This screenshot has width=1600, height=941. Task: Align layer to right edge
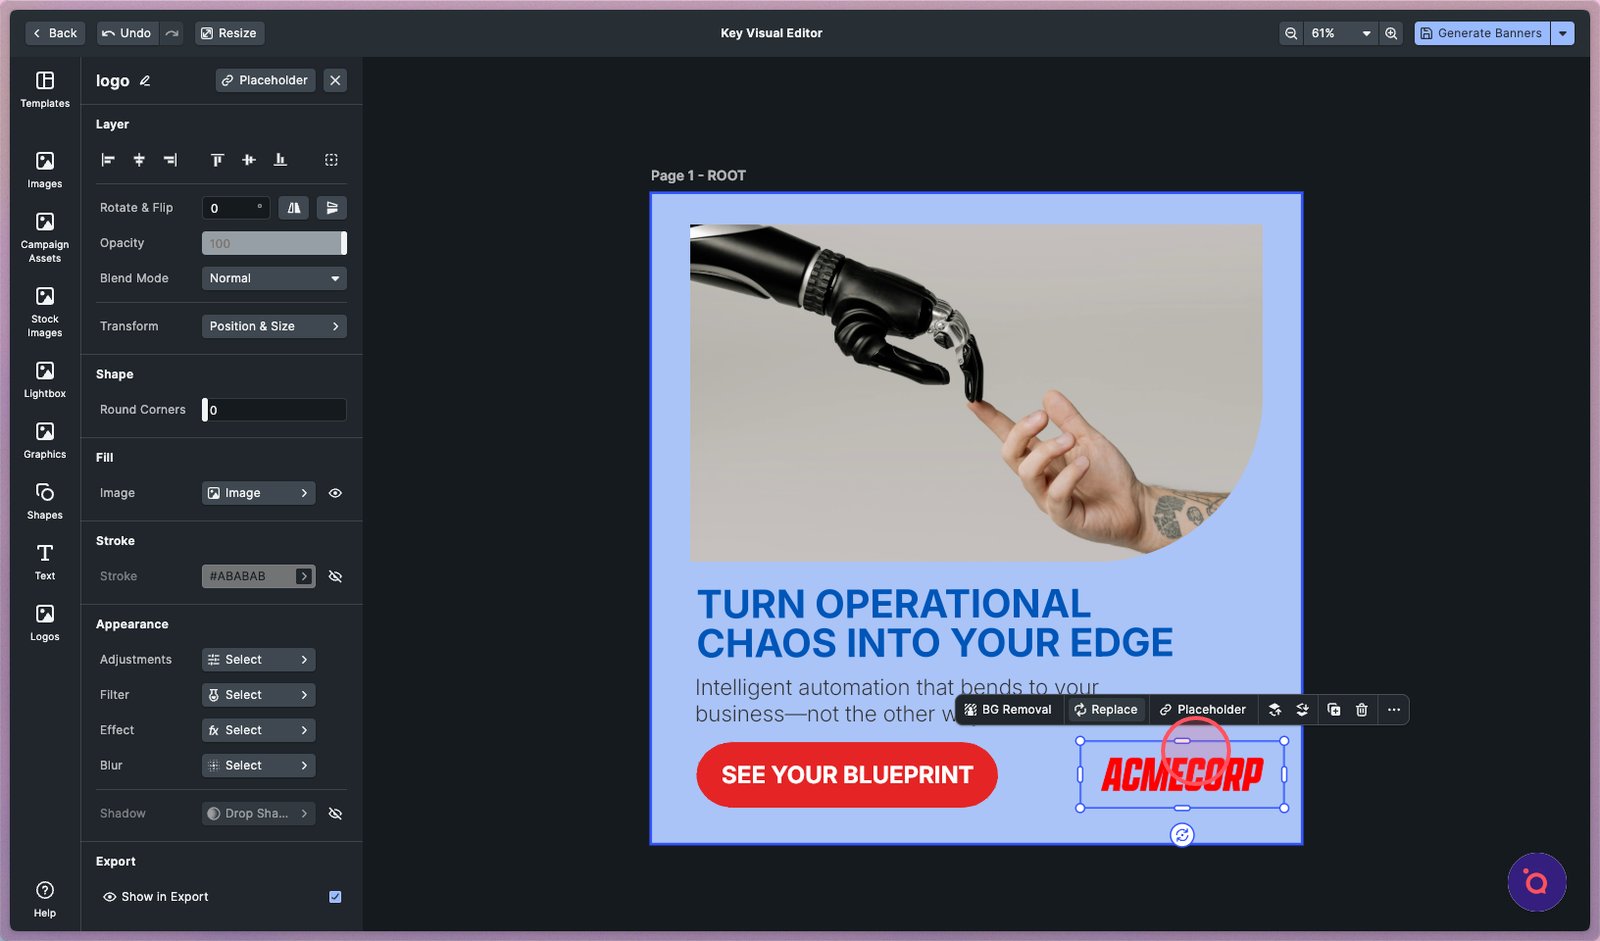170,160
